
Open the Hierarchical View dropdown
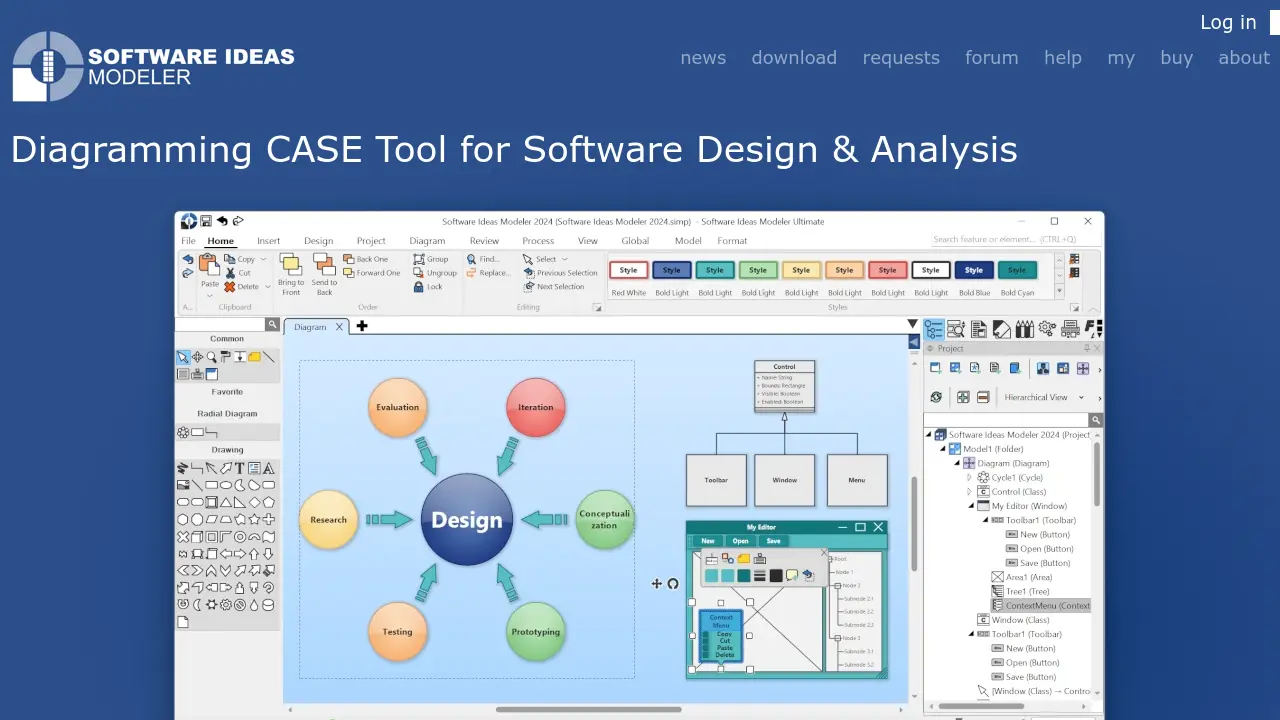1081,397
